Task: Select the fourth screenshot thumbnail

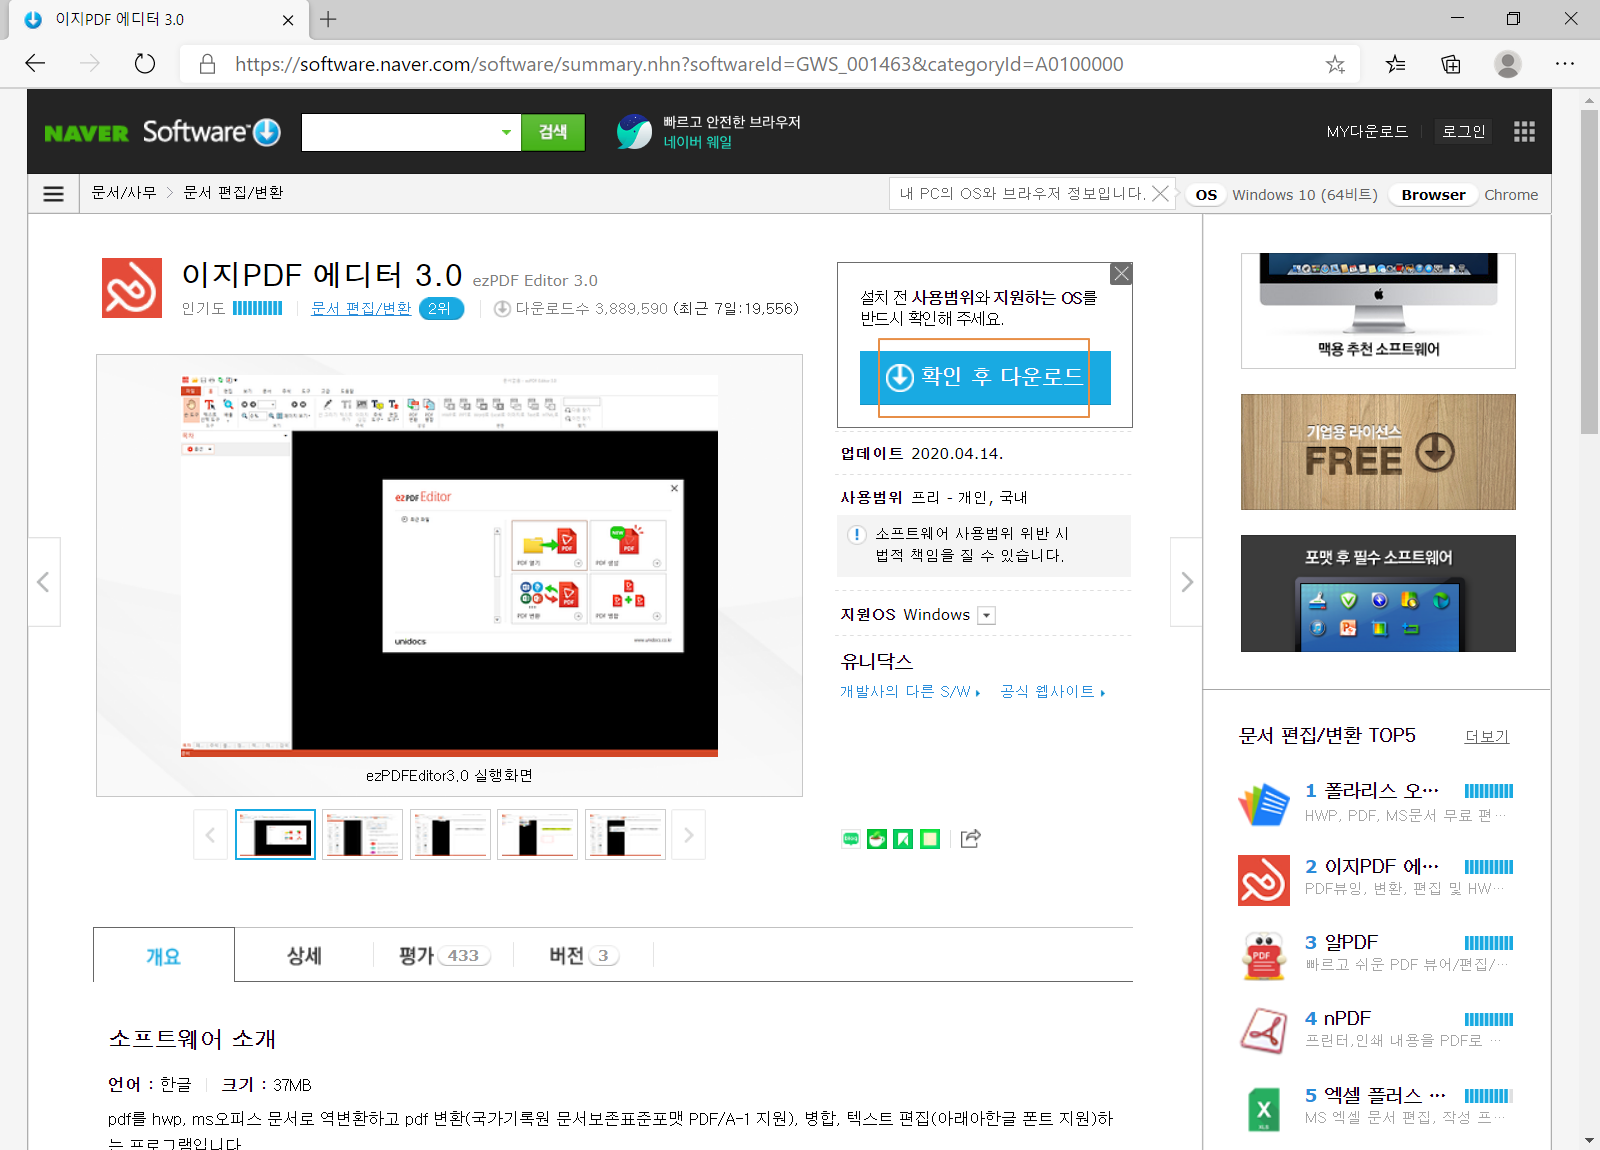Action: pyautogui.click(x=537, y=835)
